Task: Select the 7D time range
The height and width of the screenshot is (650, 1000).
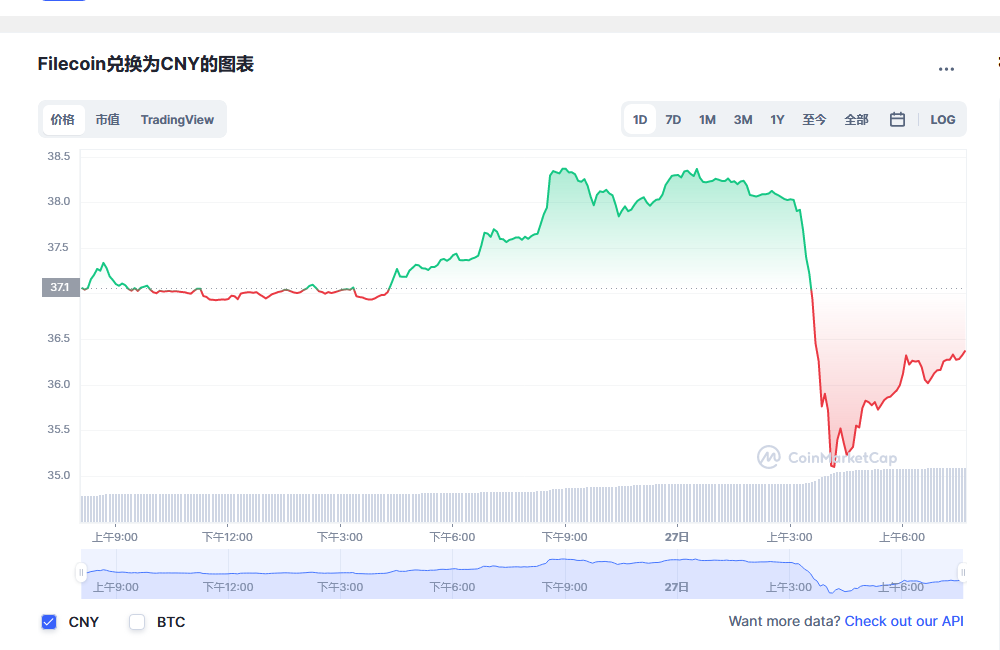Action: click(x=673, y=119)
